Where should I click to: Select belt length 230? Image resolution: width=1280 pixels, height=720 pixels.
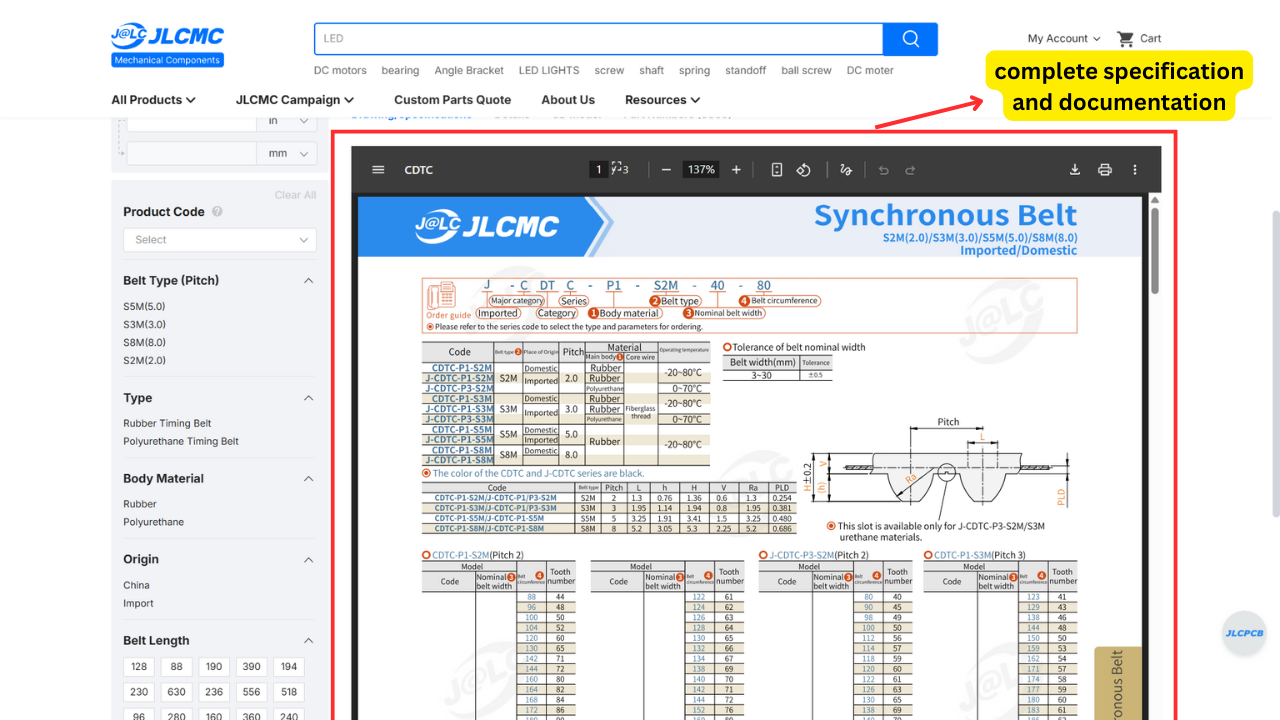[139, 692]
